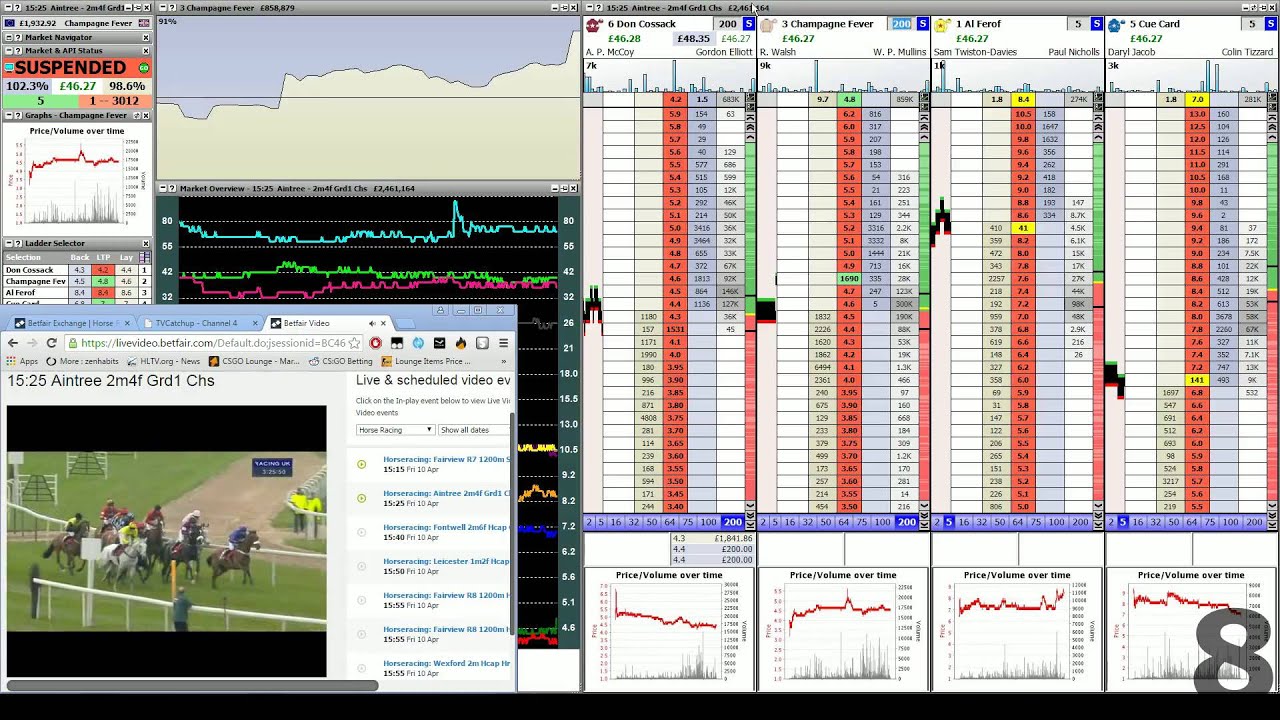Open the Chrome hamburger menu
The height and width of the screenshot is (720, 1280).
[503, 343]
